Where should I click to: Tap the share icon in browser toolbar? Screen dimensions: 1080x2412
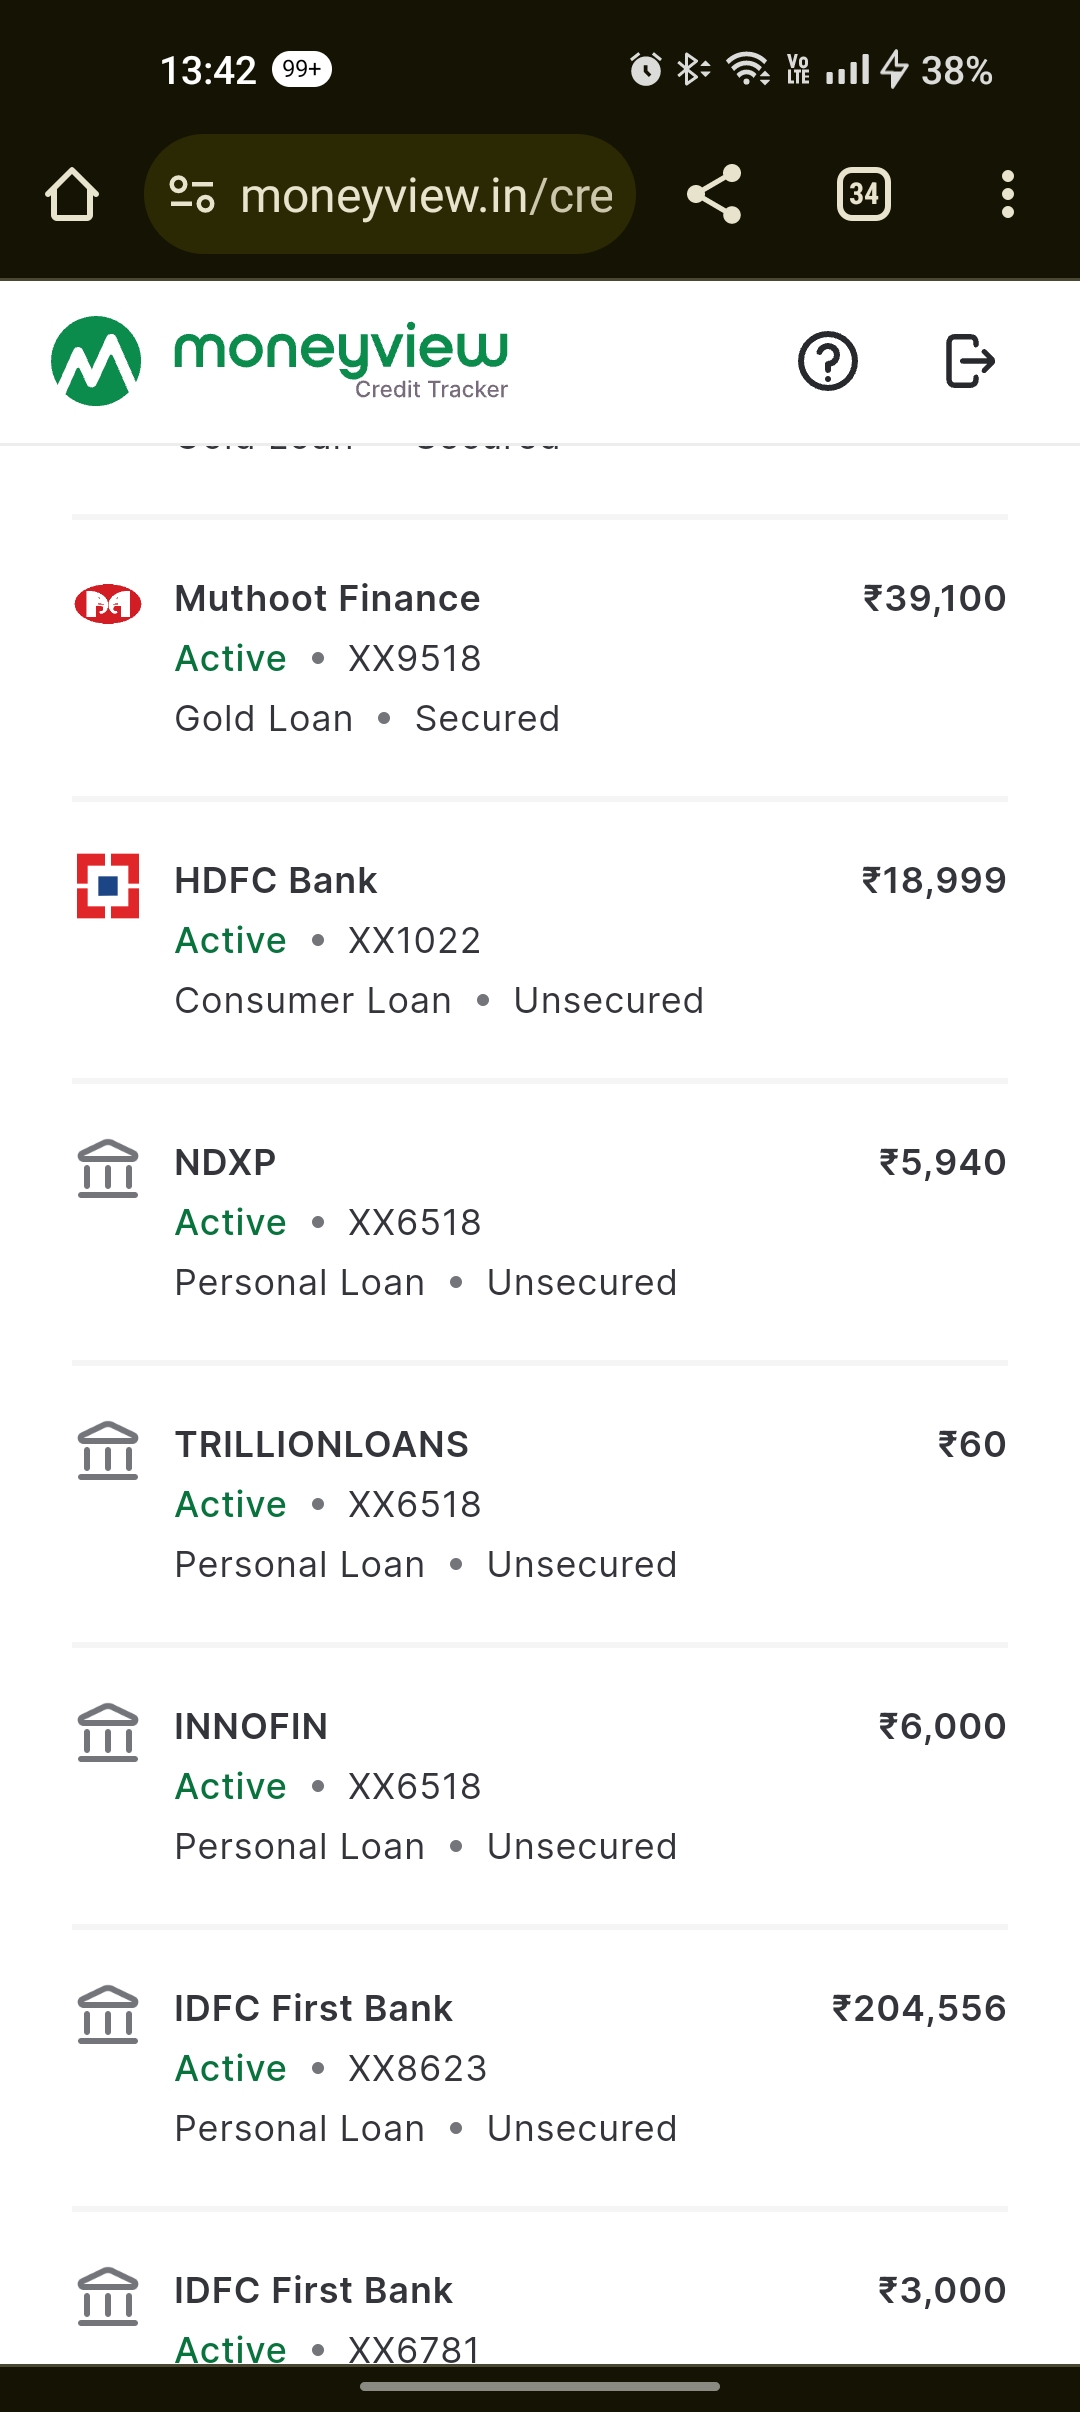coord(714,194)
